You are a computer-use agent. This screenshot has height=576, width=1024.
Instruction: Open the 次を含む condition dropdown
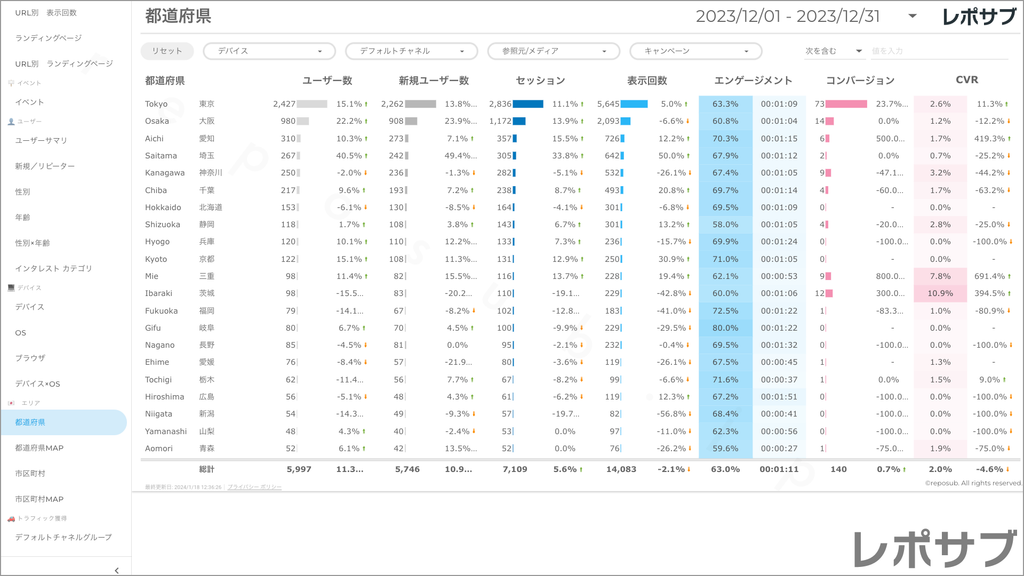tap(834, 51)
